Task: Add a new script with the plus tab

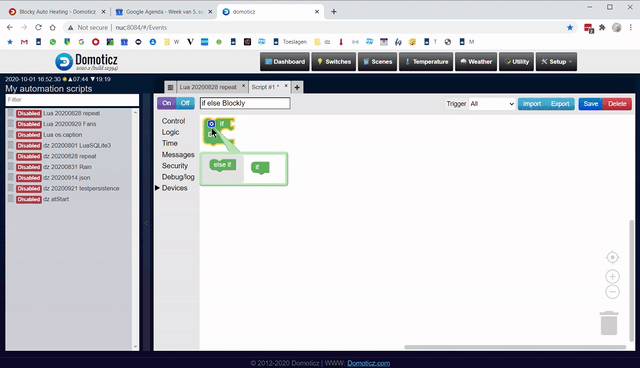Action: 297,87
